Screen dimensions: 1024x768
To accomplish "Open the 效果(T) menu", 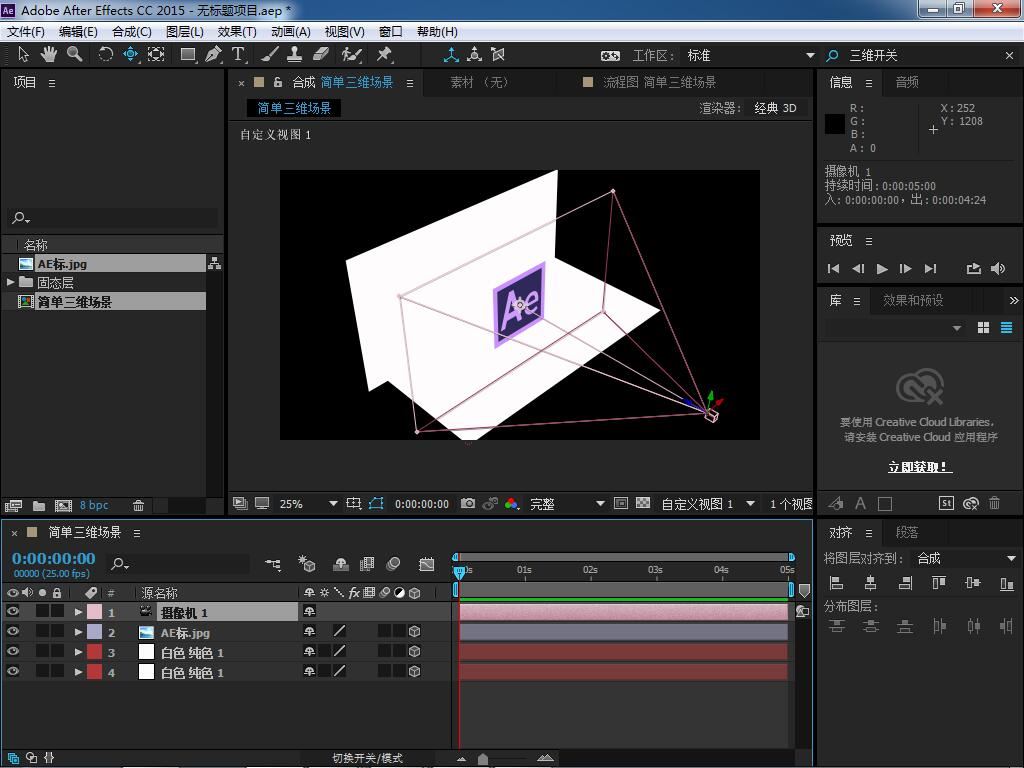I will [237, 31].
